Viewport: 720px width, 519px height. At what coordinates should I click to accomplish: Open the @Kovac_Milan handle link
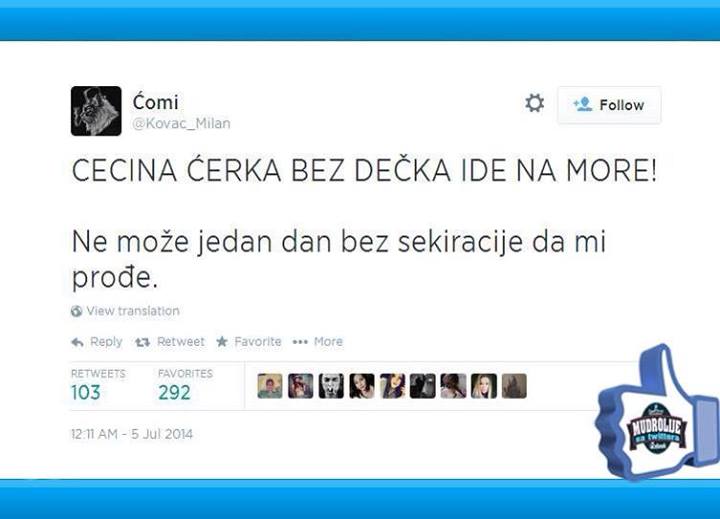tap(181, 124)
